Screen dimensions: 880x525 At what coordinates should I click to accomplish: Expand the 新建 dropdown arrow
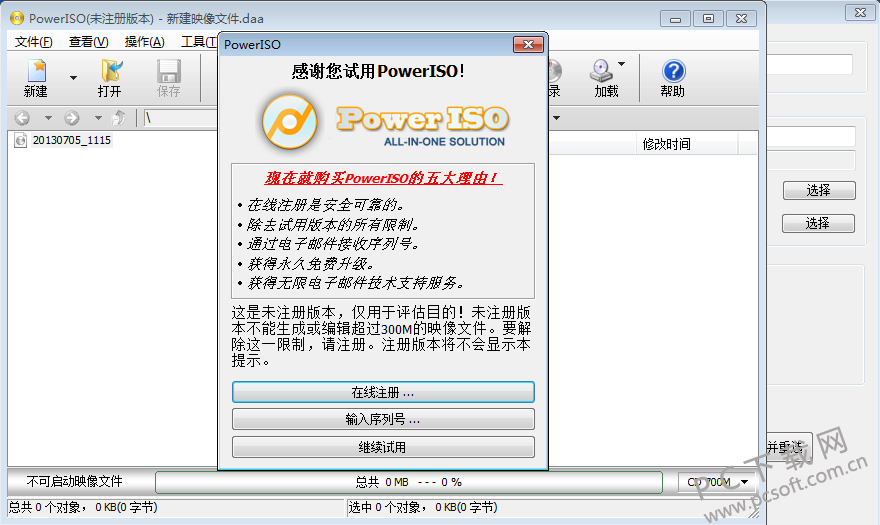coord(74,78)
